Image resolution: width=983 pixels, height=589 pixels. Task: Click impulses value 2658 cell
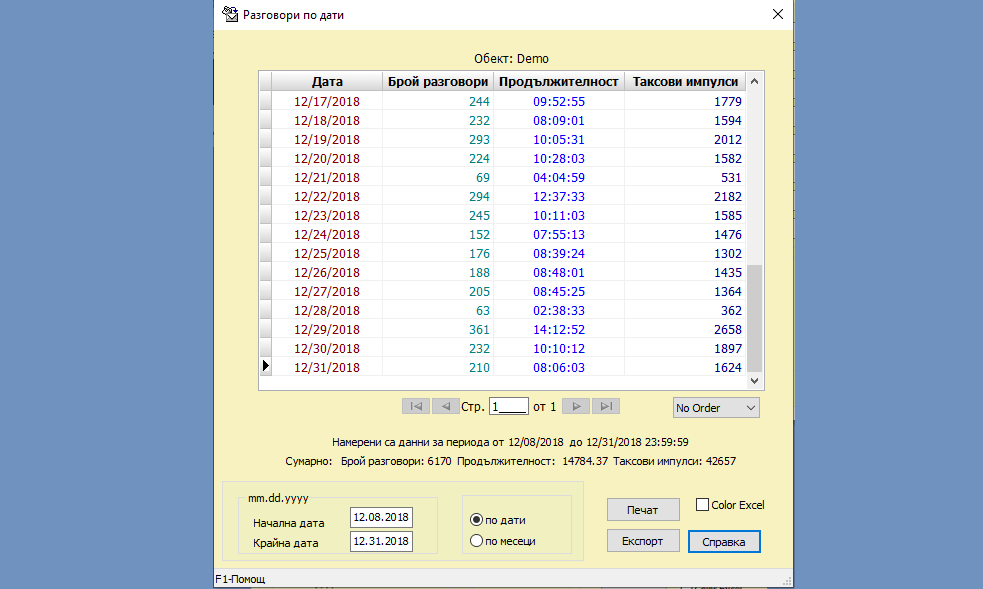coord(685,330)
